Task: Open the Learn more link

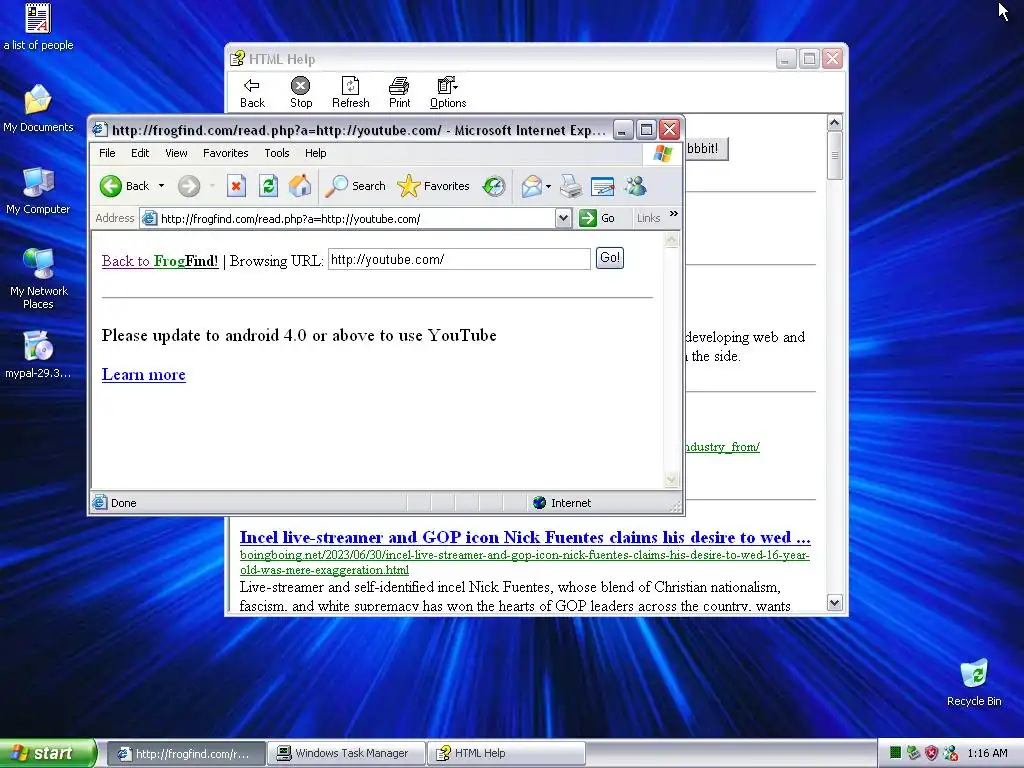Action: [144, 374]
